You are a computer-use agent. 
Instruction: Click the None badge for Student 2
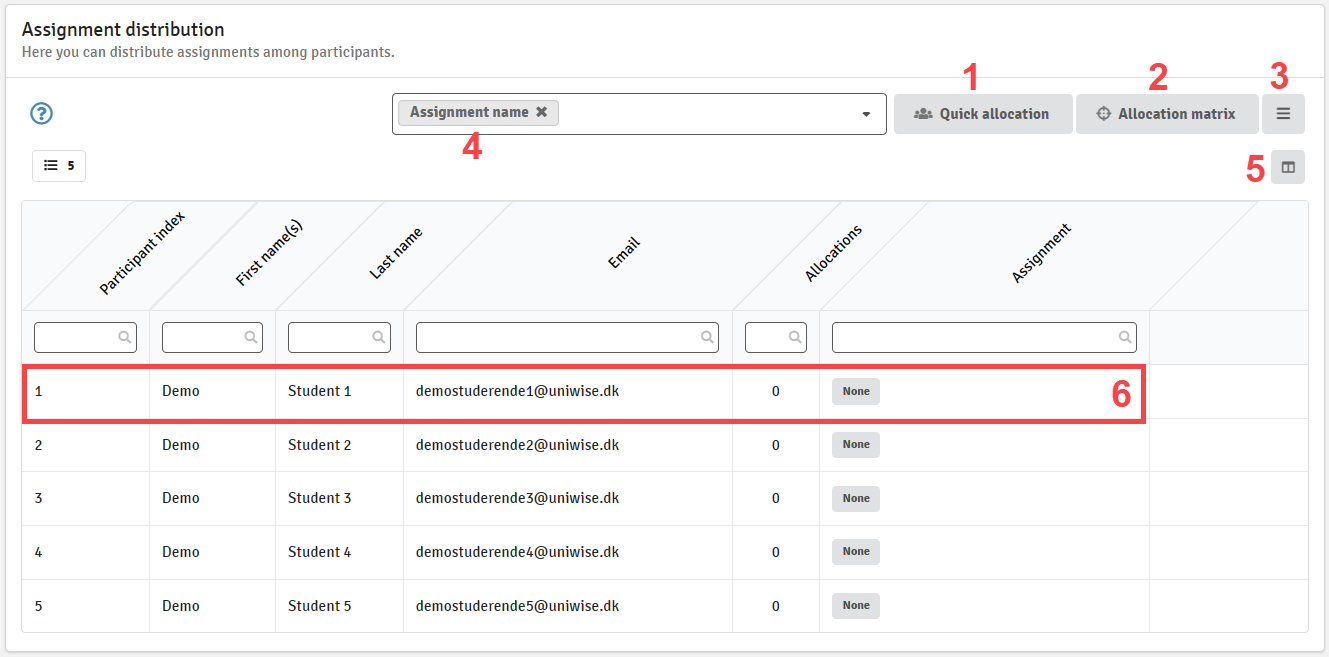point(856,444)
